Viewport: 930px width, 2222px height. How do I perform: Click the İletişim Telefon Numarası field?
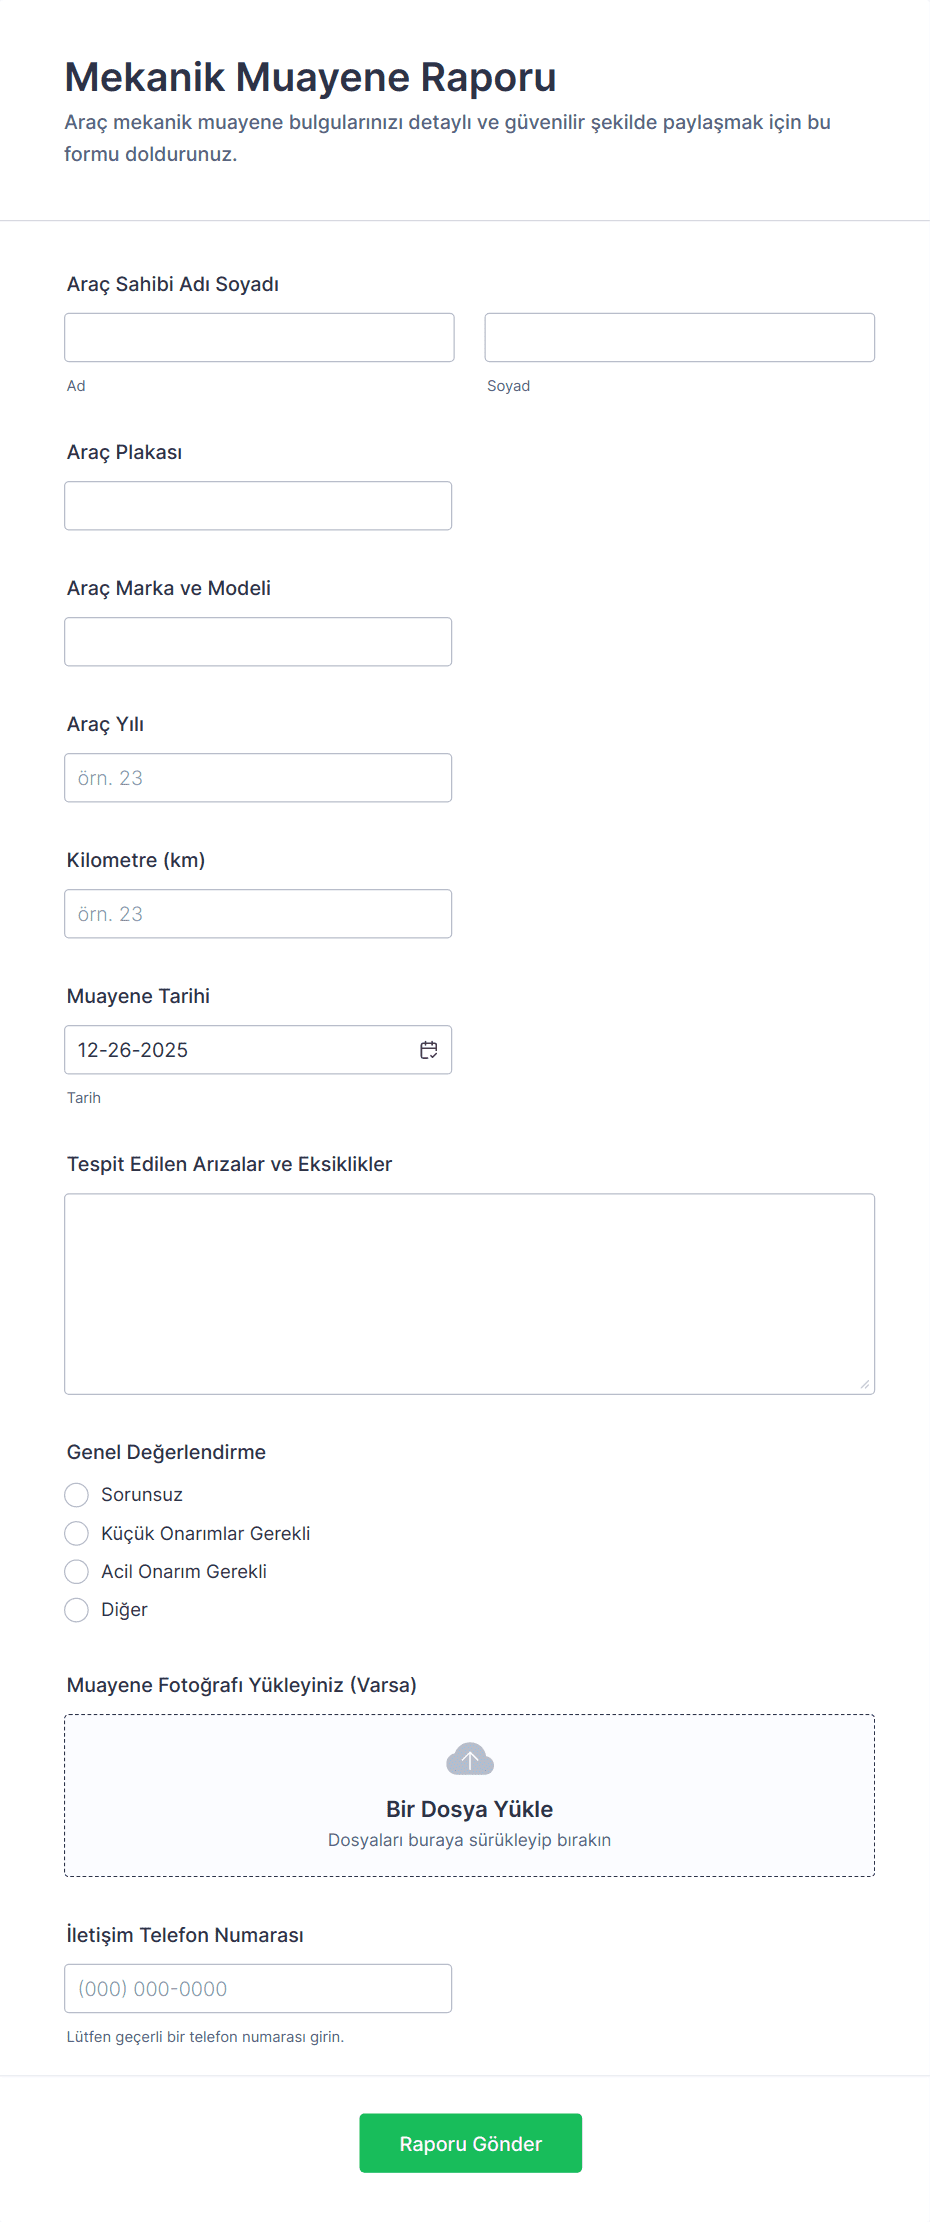click(258, 1988)
